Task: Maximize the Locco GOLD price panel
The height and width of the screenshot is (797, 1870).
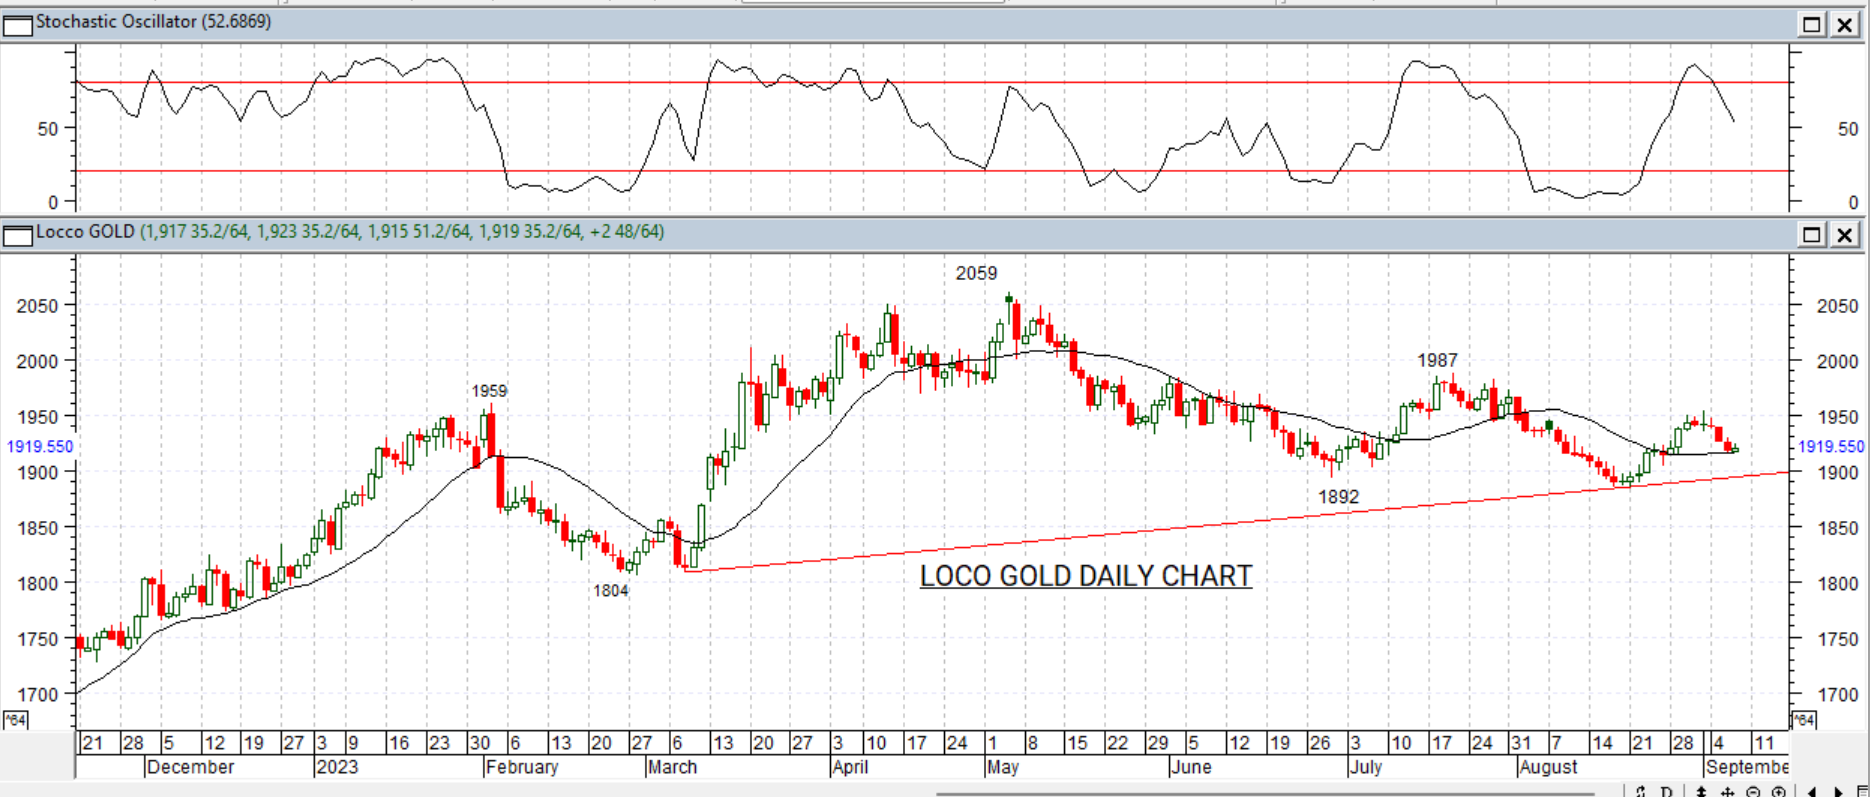Action: 1811,235
